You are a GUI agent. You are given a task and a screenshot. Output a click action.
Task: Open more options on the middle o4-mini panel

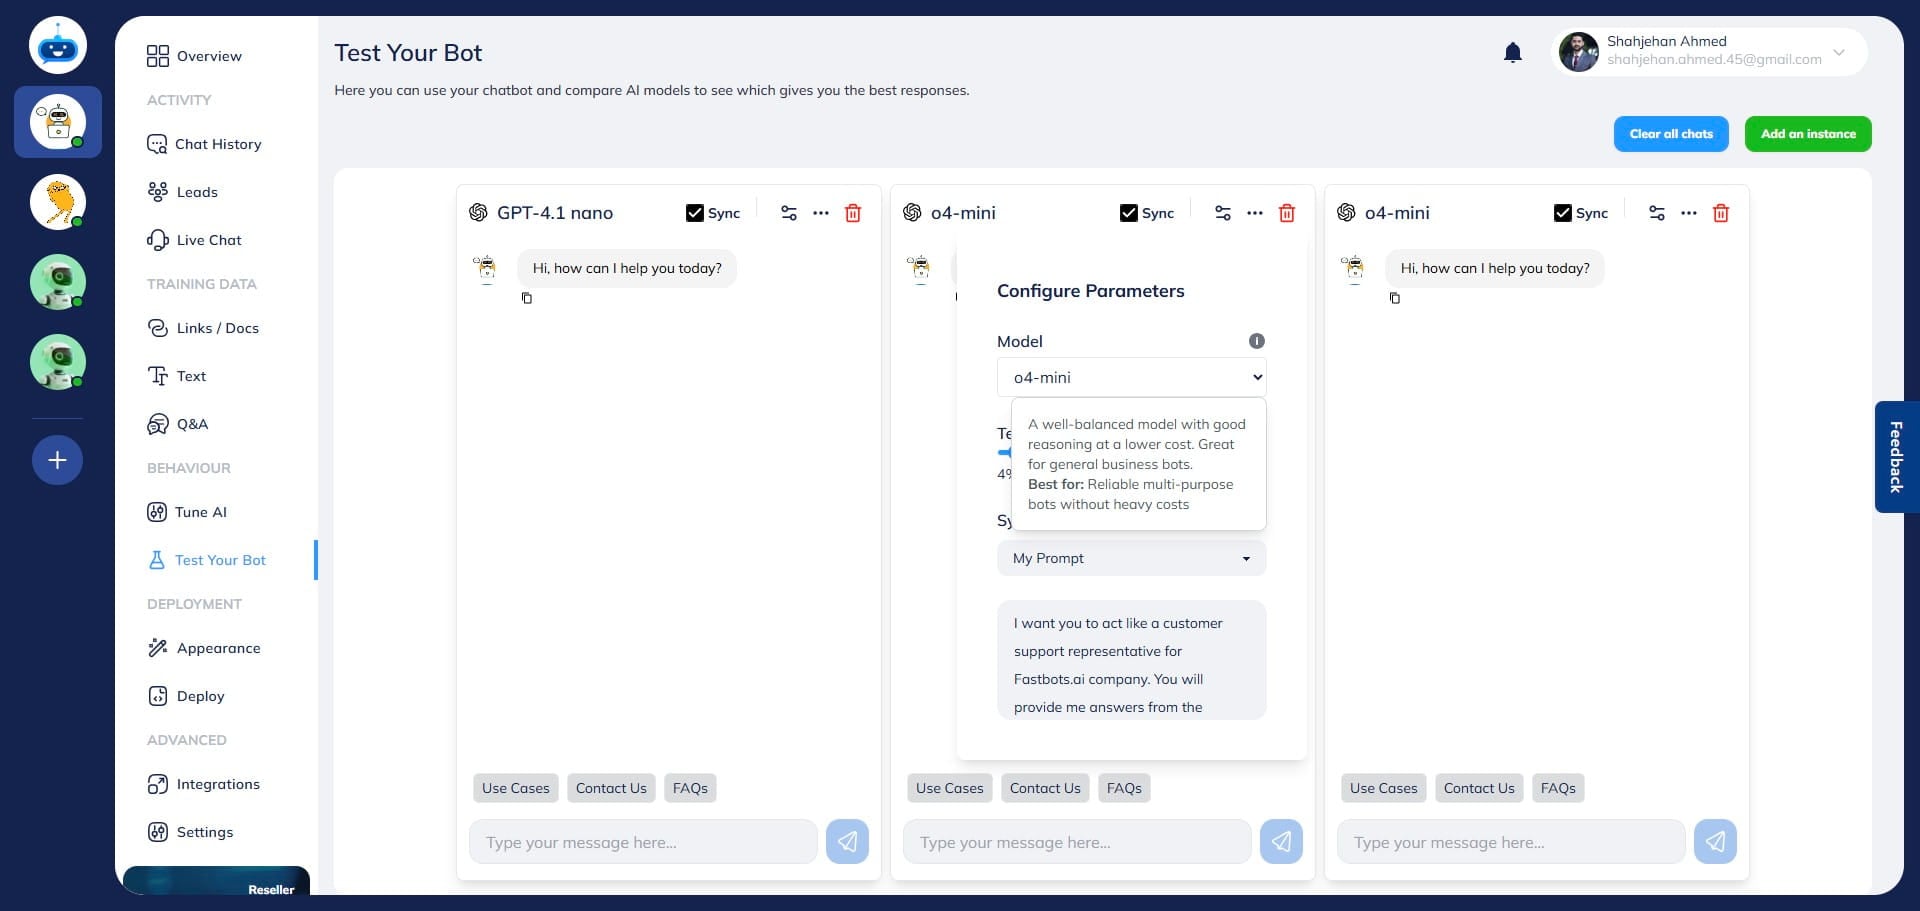coord(1255,213)
